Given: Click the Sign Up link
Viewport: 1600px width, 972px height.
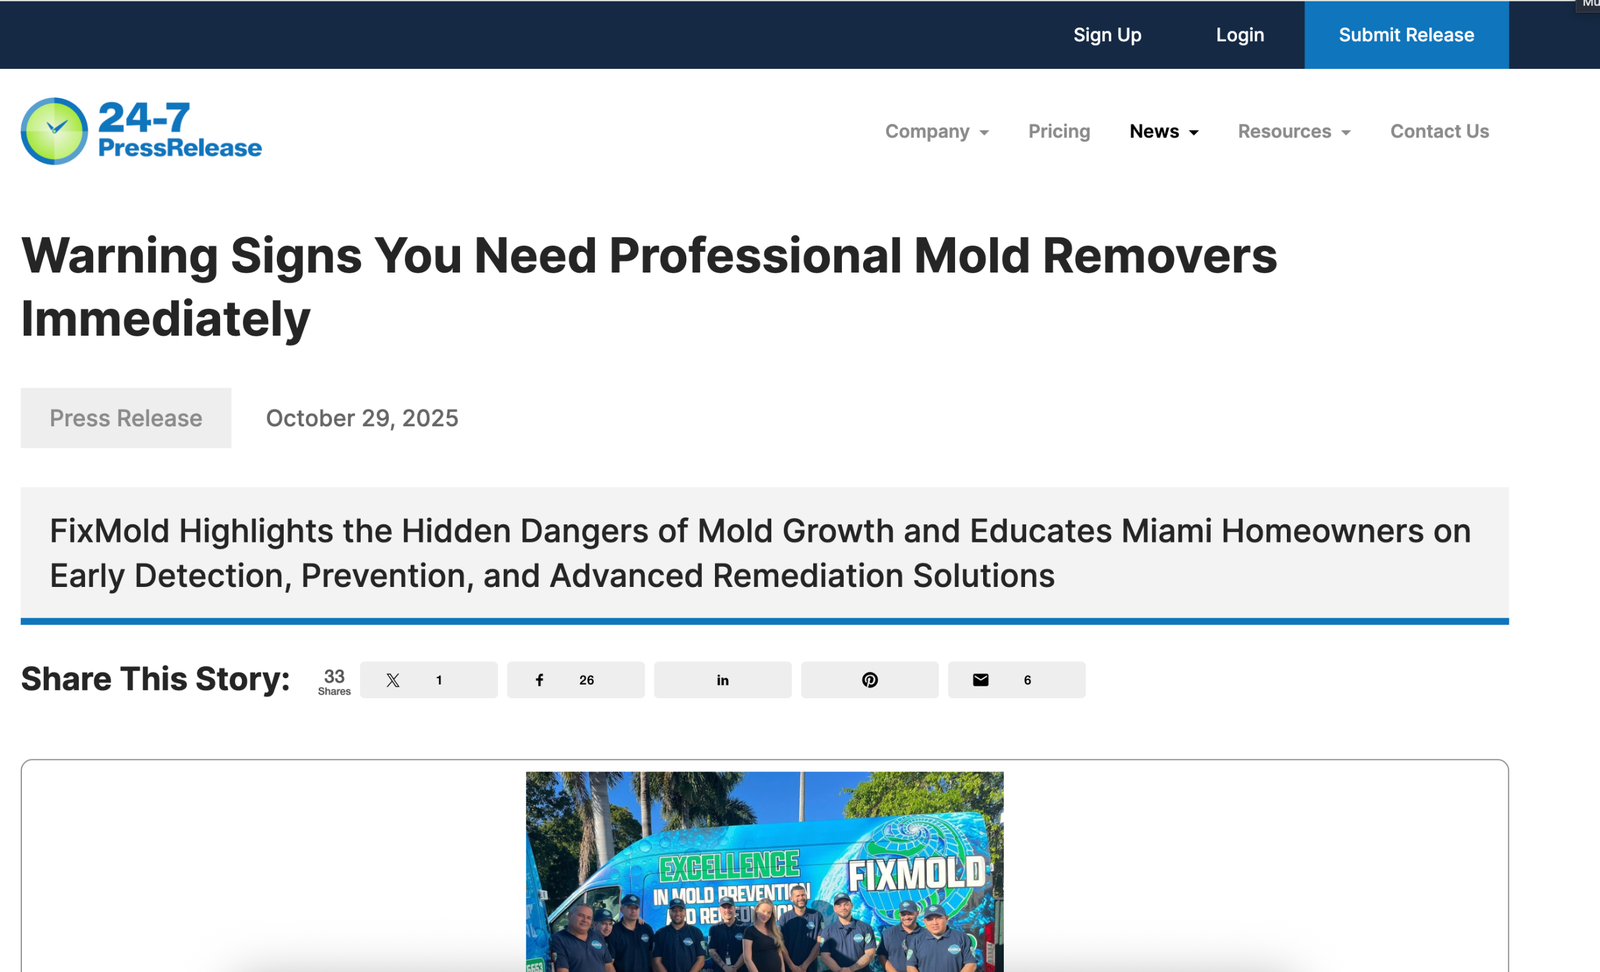Looking at the screenshot, I should click(1107, 35).
